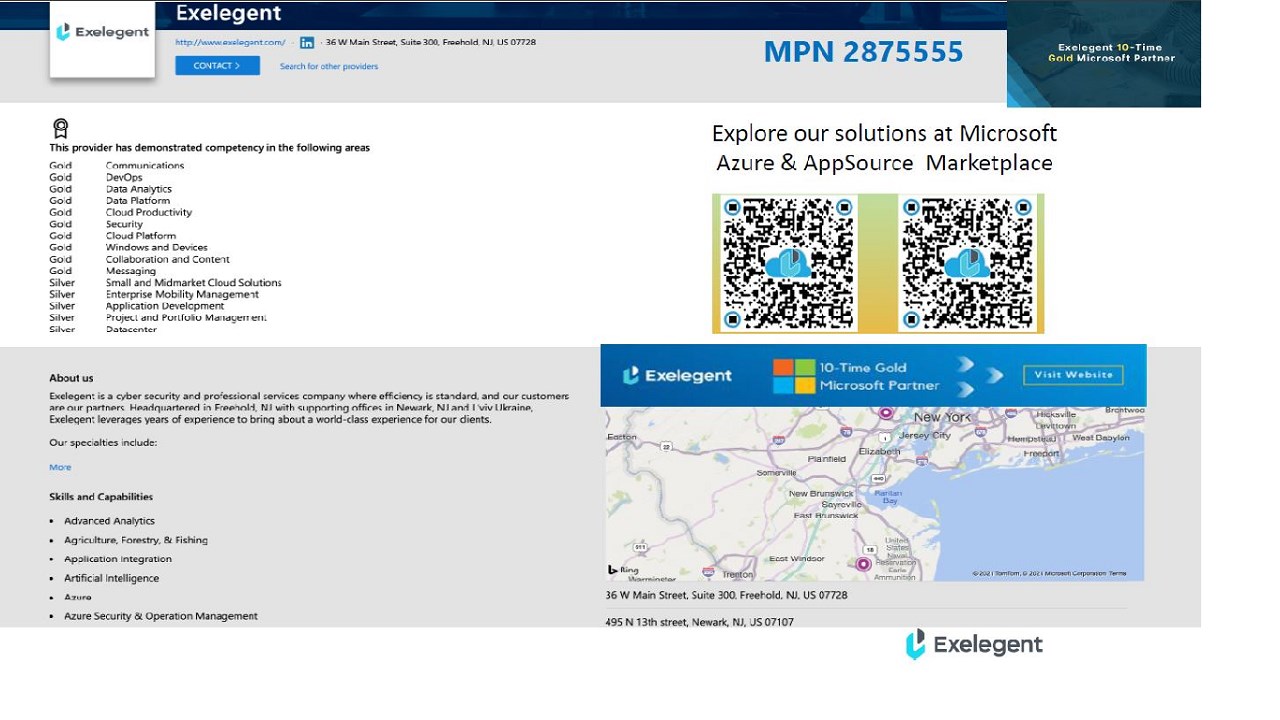
Task: Click New York label on map
Action: pyautogui.click(x=942, y=417)
